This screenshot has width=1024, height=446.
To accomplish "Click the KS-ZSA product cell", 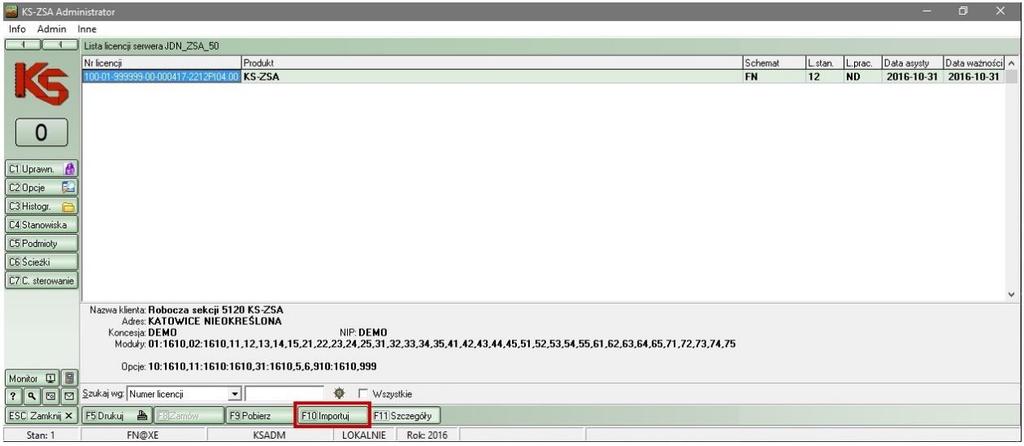I will coord(492,76).
